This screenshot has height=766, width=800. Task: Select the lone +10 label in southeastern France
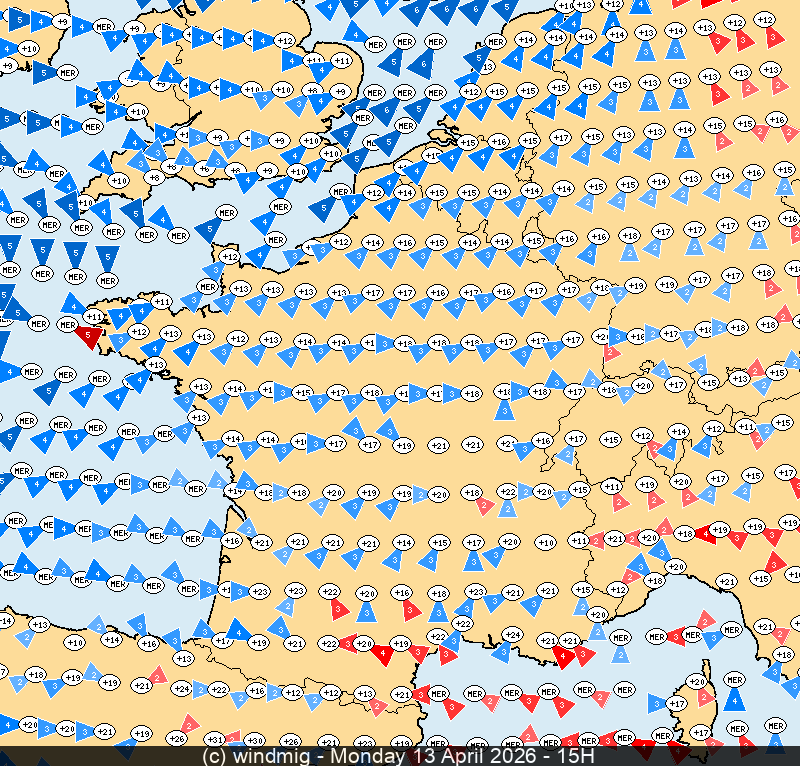pos(546,542)
